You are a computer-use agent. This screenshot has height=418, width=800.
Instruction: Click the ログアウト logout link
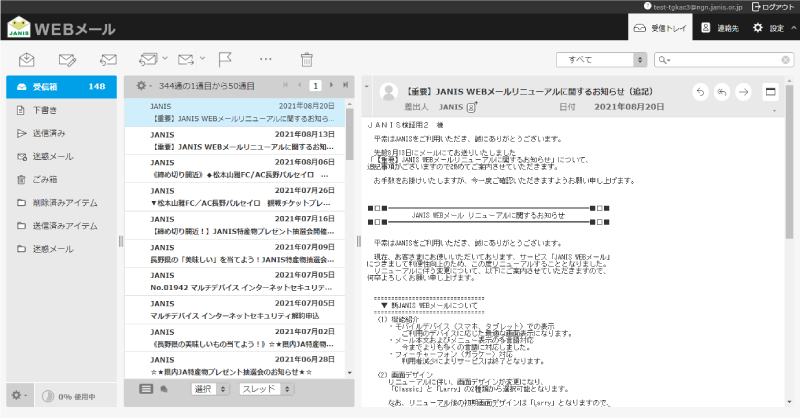[772, 7]
